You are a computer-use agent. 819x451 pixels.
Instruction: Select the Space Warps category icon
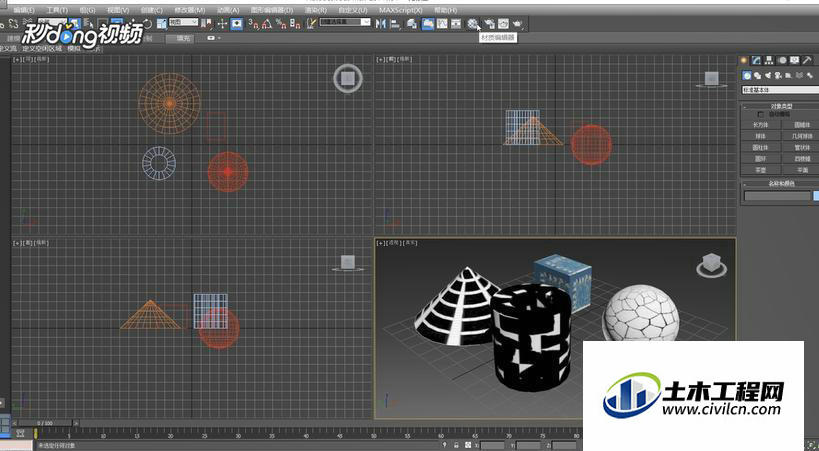[799, 76]
